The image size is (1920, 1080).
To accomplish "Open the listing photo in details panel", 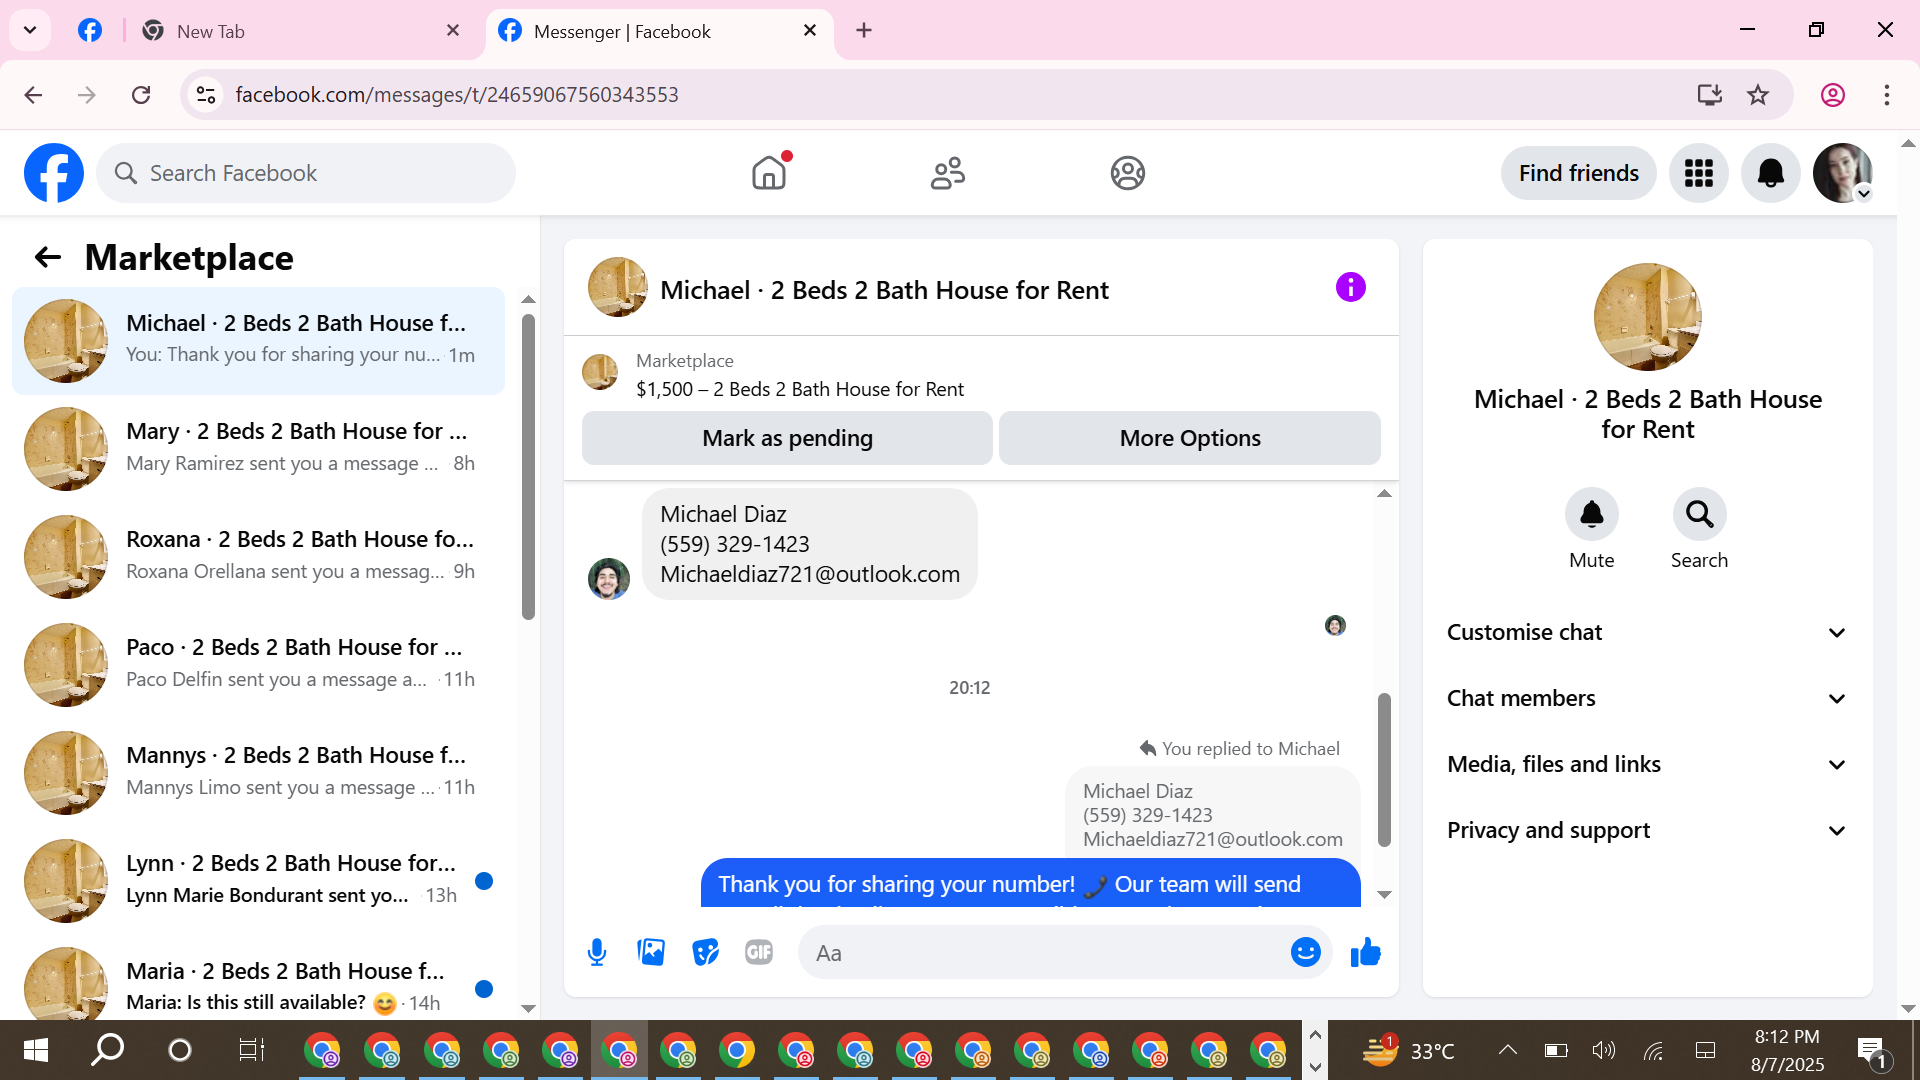I will (1647, 317).
